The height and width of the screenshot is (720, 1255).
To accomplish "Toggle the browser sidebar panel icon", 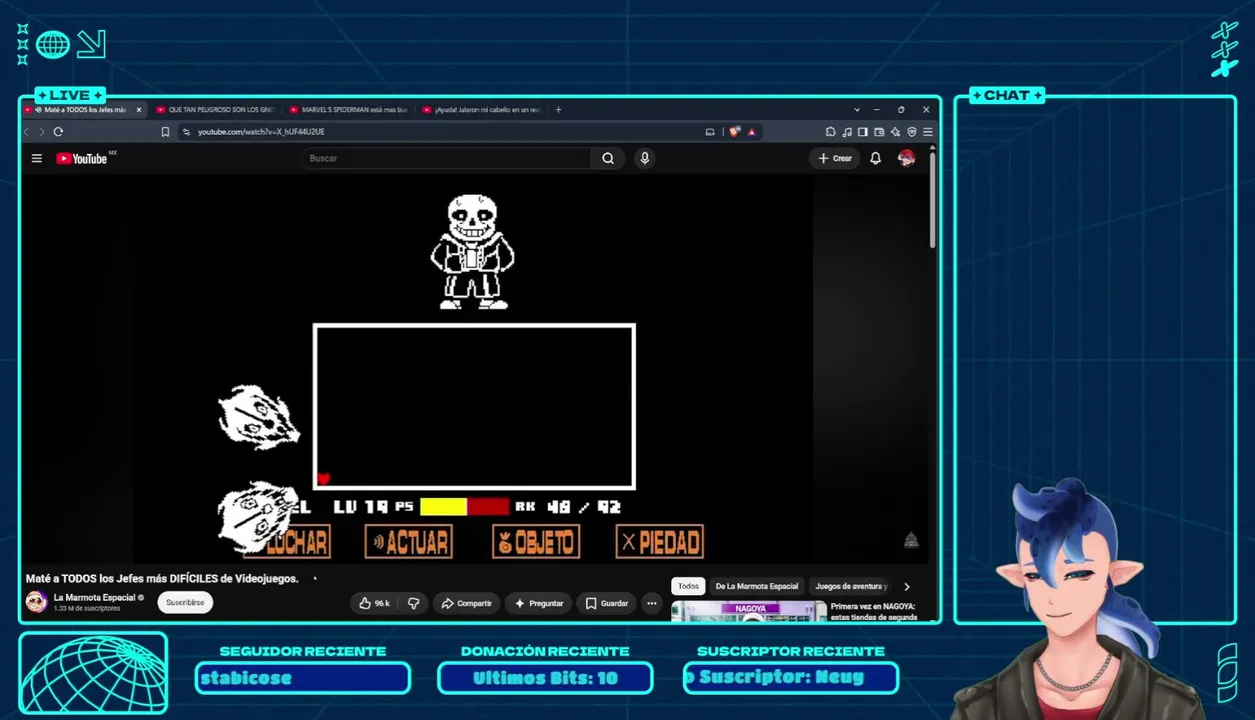I will coord(862,132).
